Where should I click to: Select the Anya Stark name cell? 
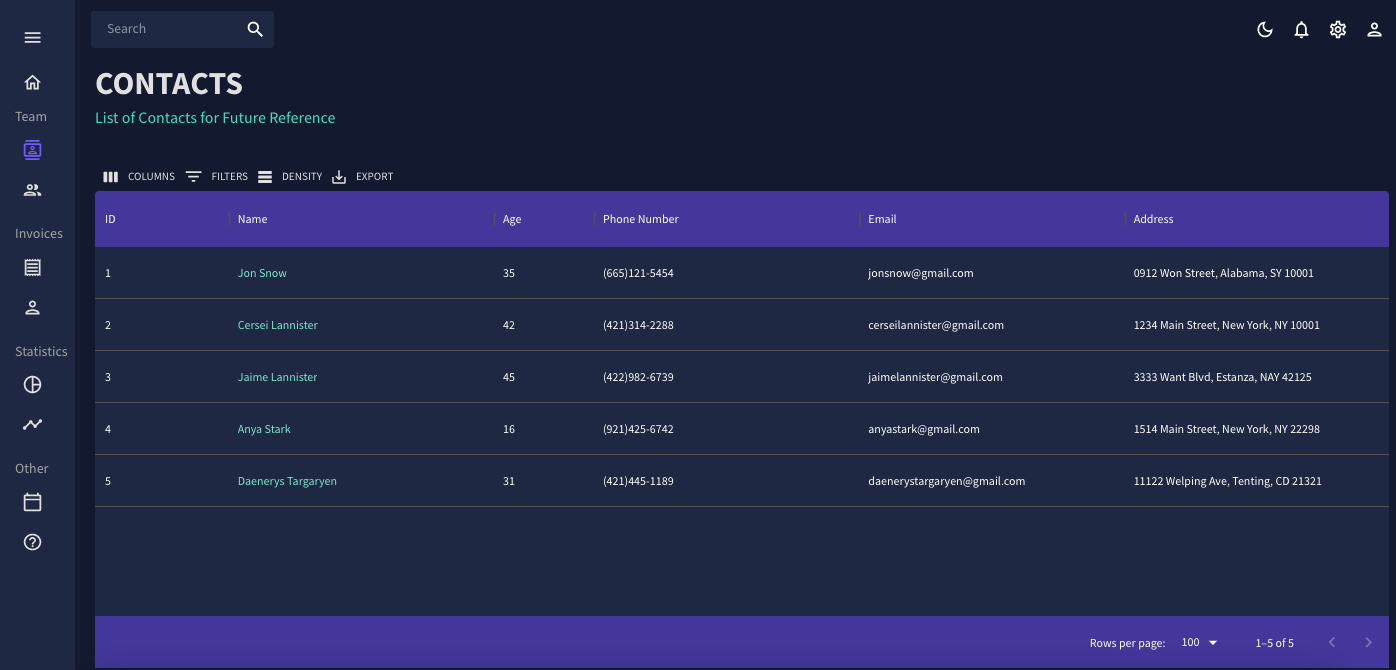coord(264,429)
